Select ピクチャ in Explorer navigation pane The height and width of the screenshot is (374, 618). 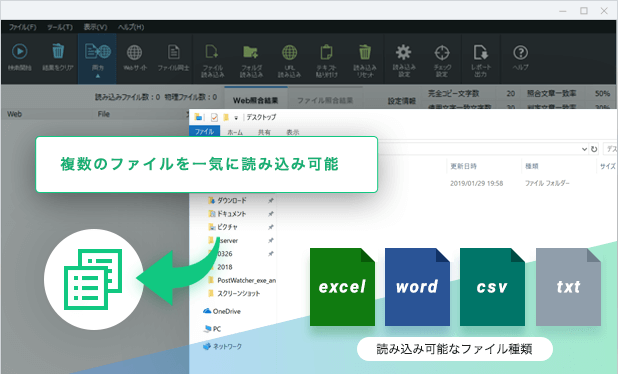click(223, 227)
